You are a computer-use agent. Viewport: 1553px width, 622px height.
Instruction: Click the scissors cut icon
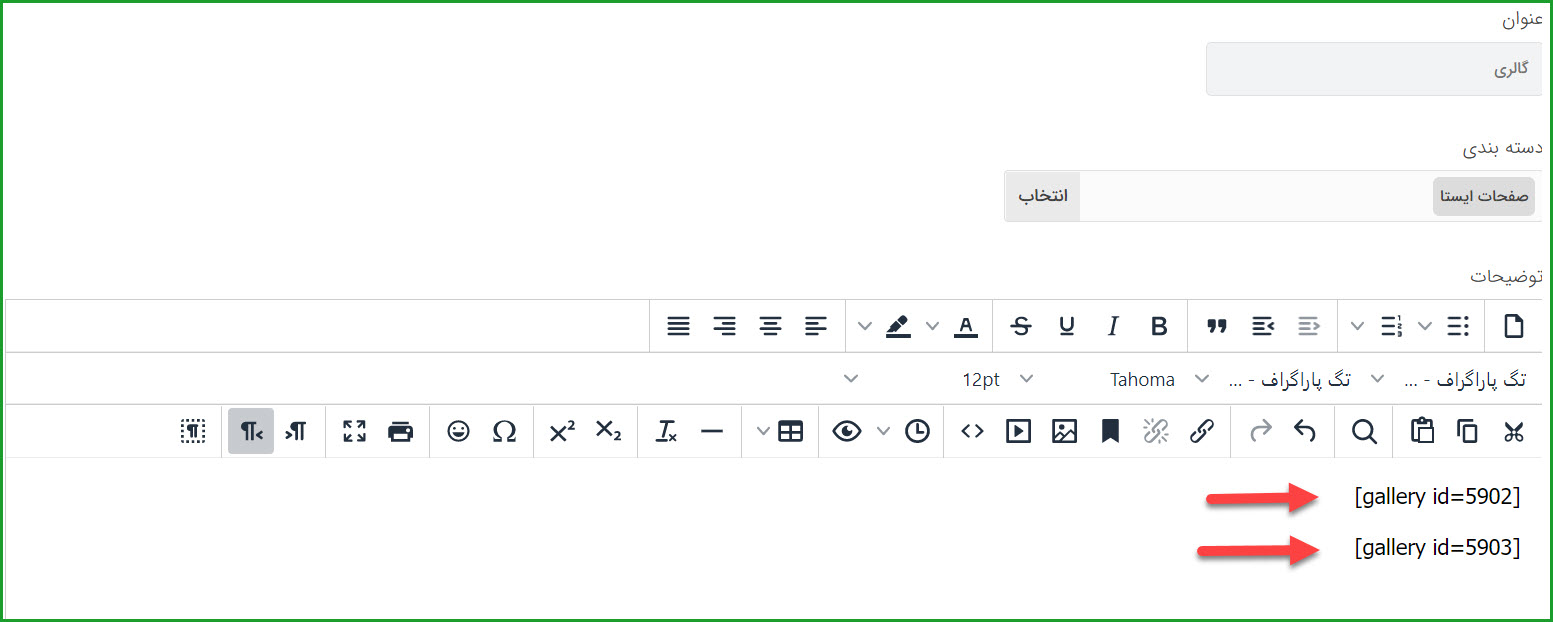coord(1513,431)
